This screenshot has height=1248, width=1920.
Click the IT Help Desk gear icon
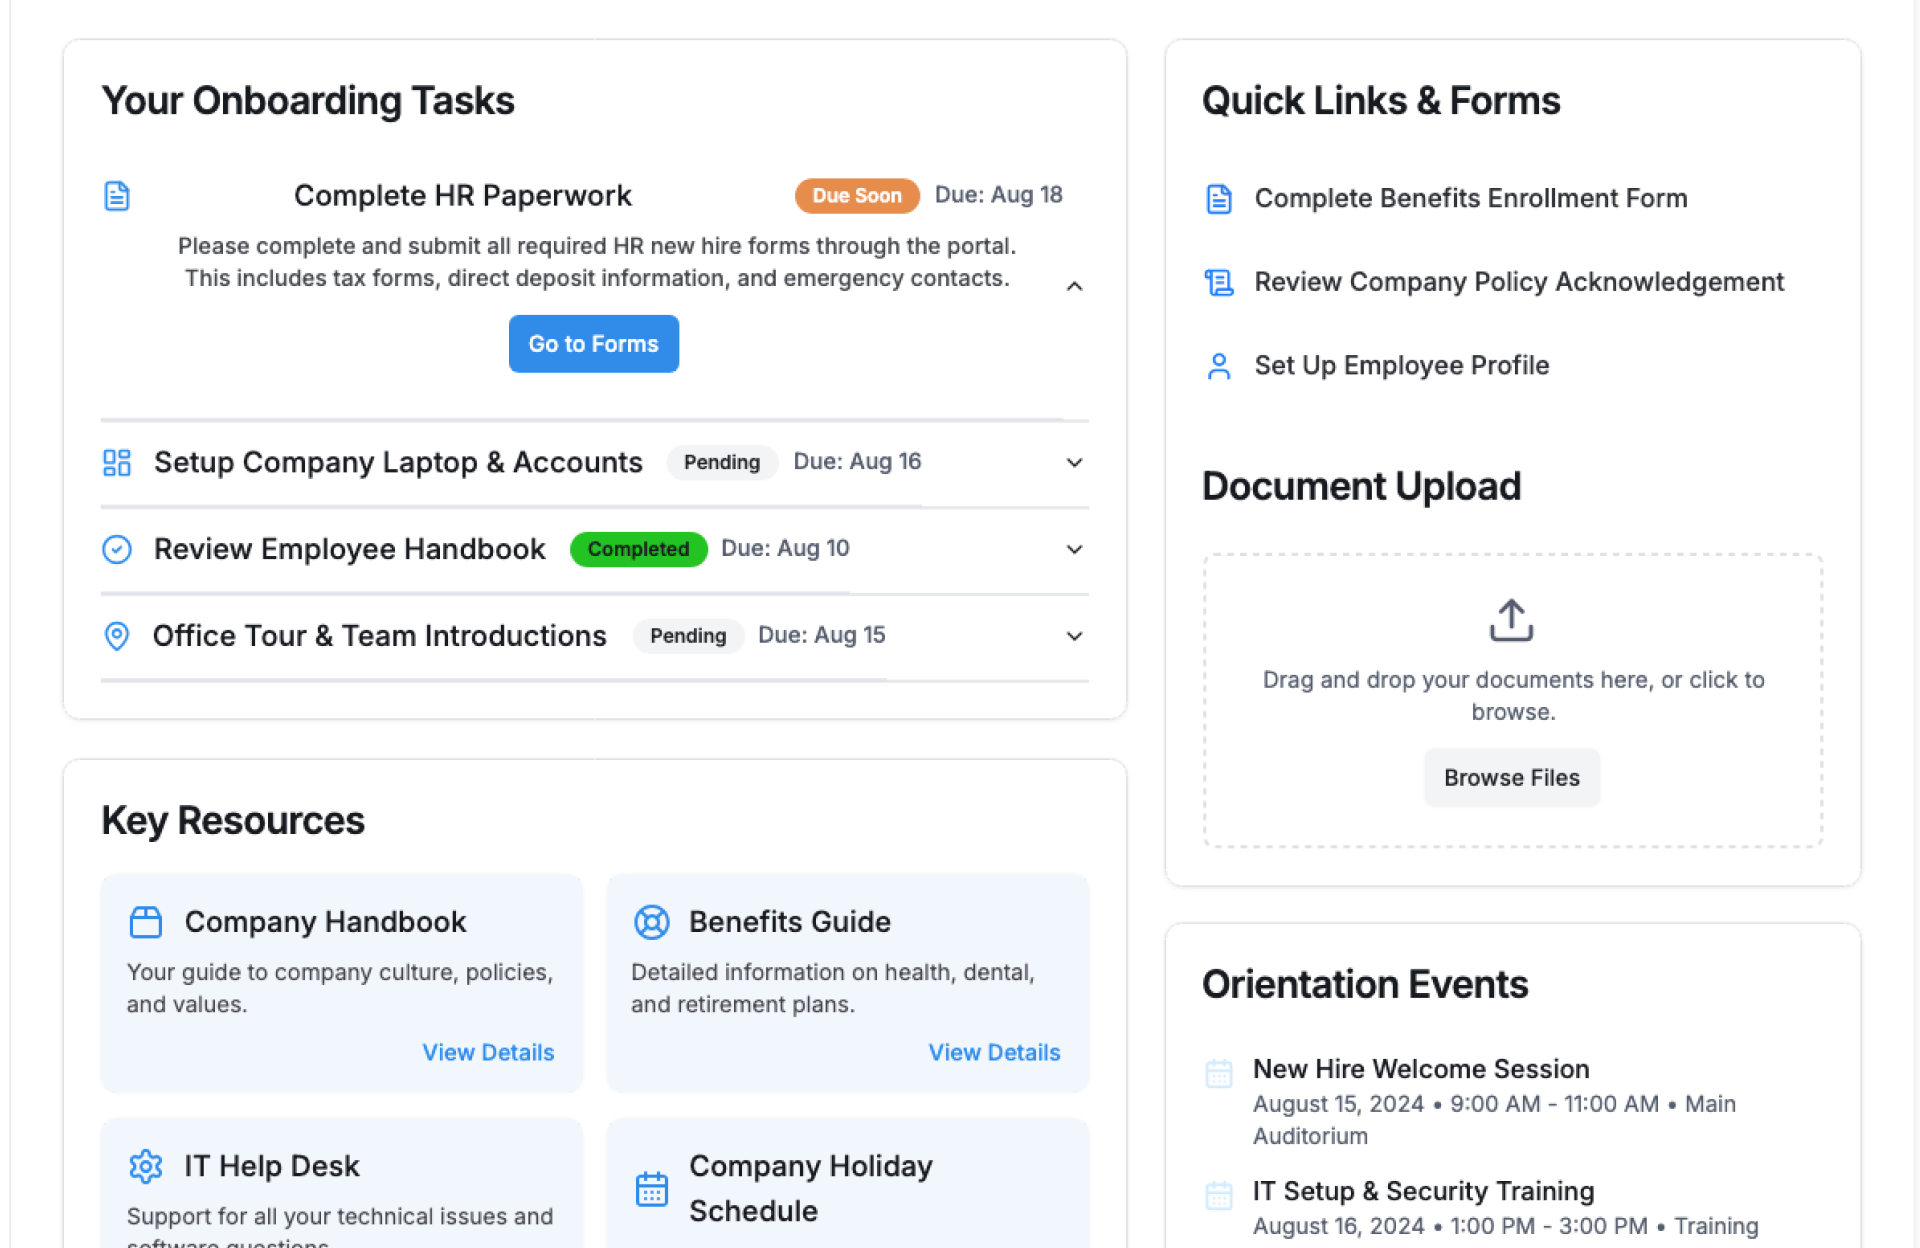point(146,1166)
